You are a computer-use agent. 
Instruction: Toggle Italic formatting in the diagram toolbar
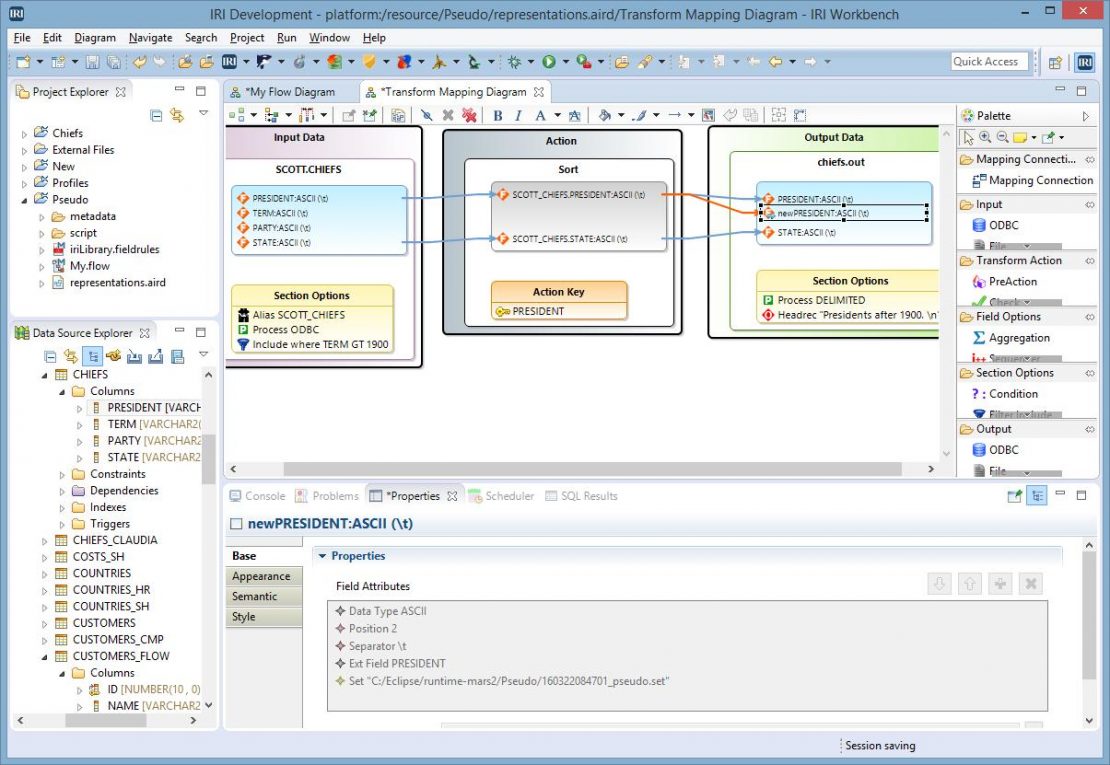tap(518, 115)
